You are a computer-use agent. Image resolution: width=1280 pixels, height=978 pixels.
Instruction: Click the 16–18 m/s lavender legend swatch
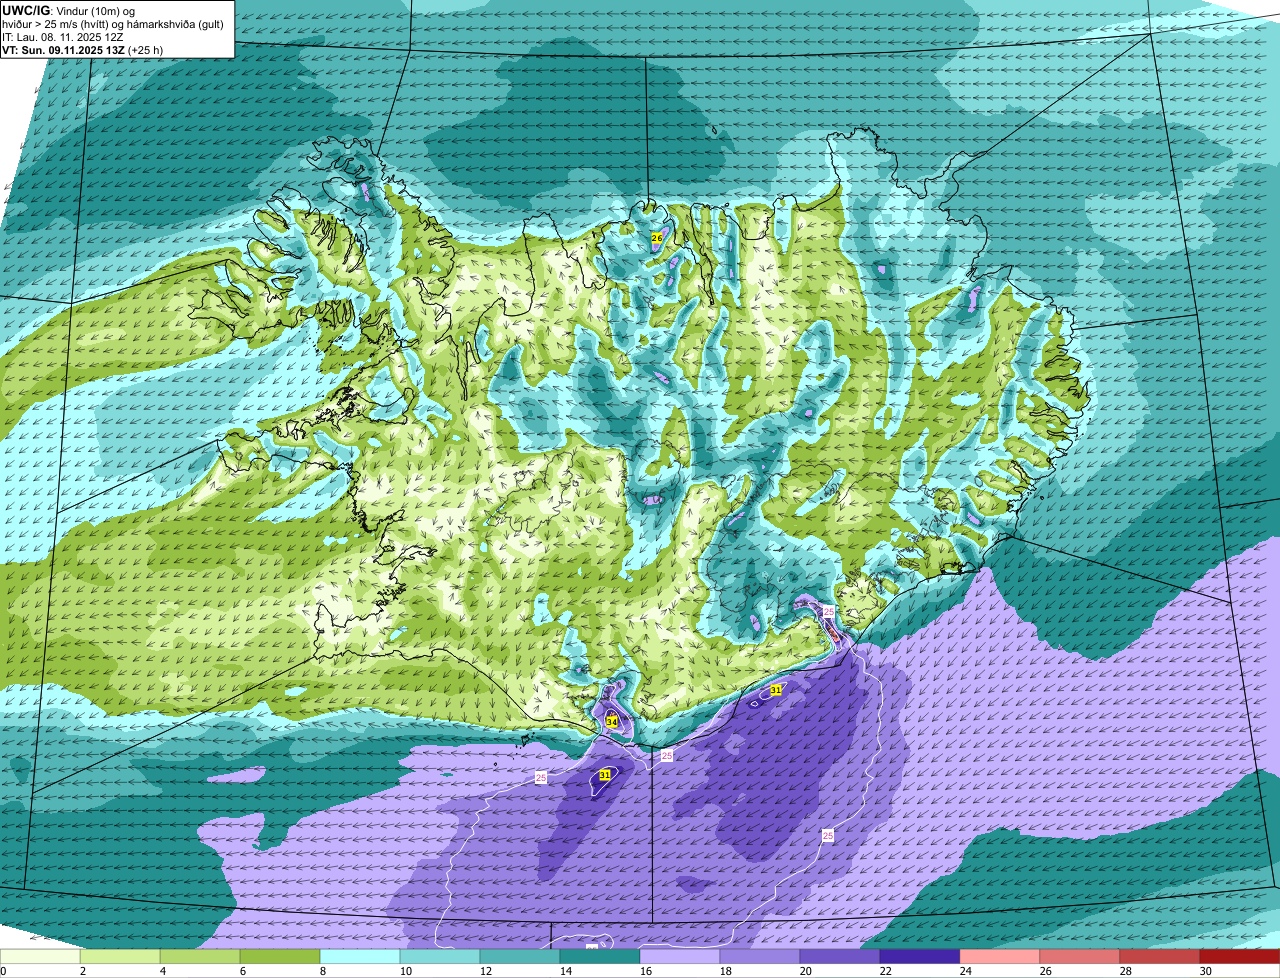click(x=680, y=957)
